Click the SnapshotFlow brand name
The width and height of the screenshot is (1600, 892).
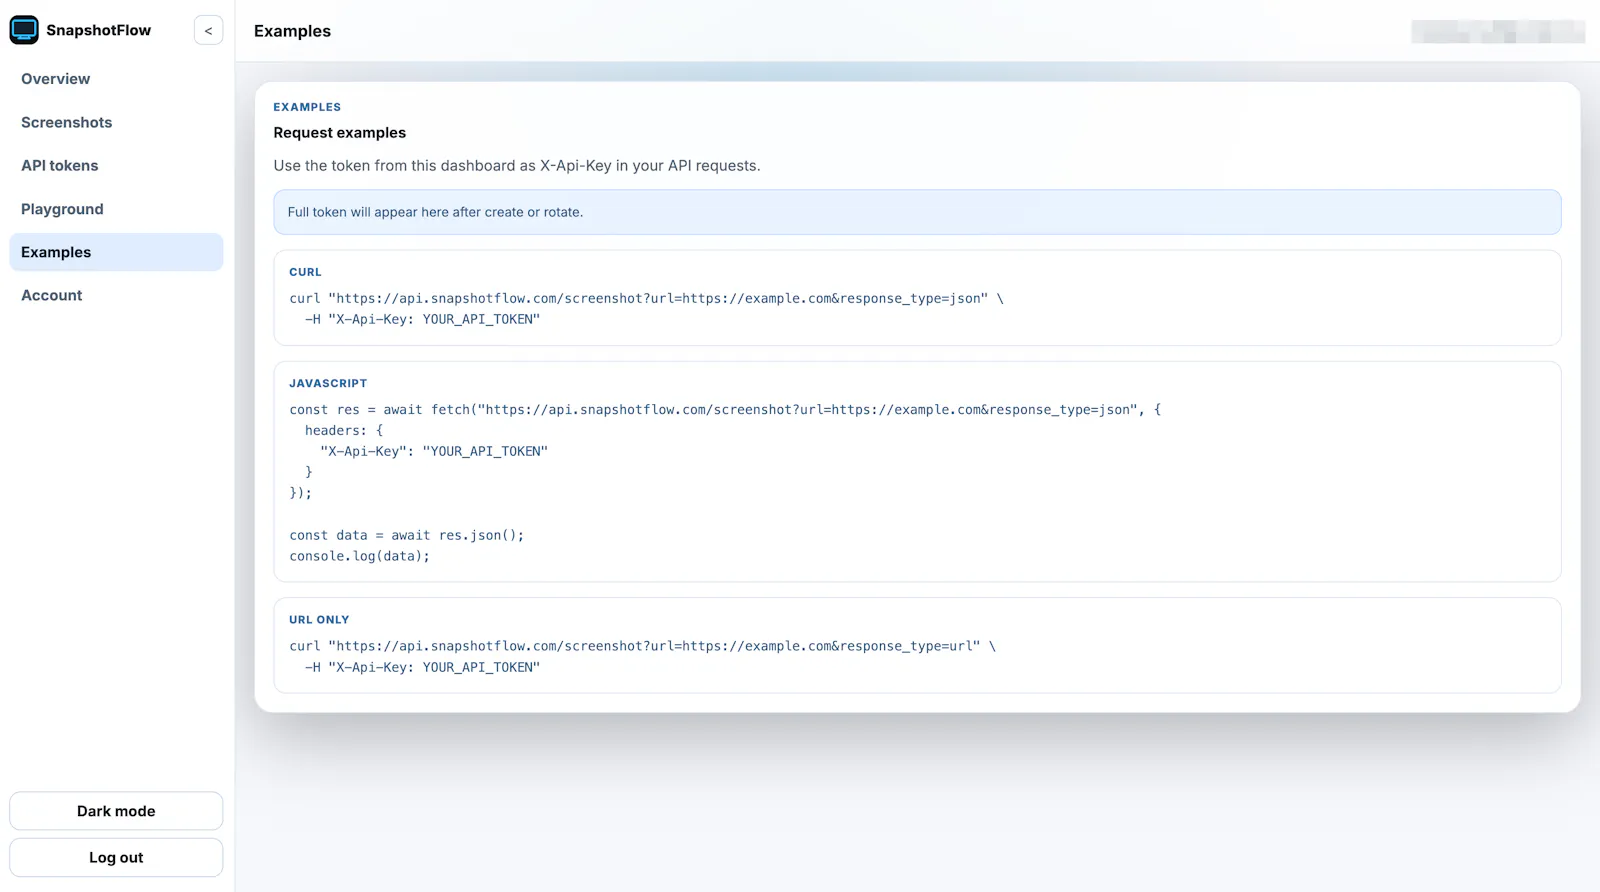click(98, 30)
